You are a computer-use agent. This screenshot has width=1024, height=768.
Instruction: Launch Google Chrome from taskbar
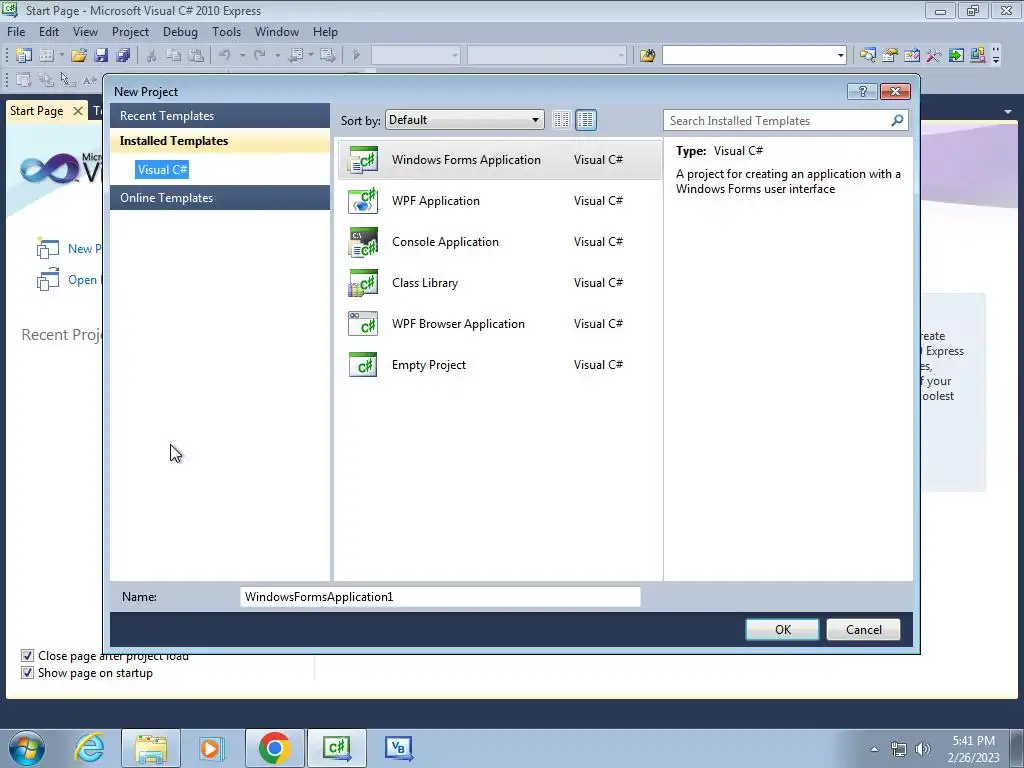tap(274, 748)
